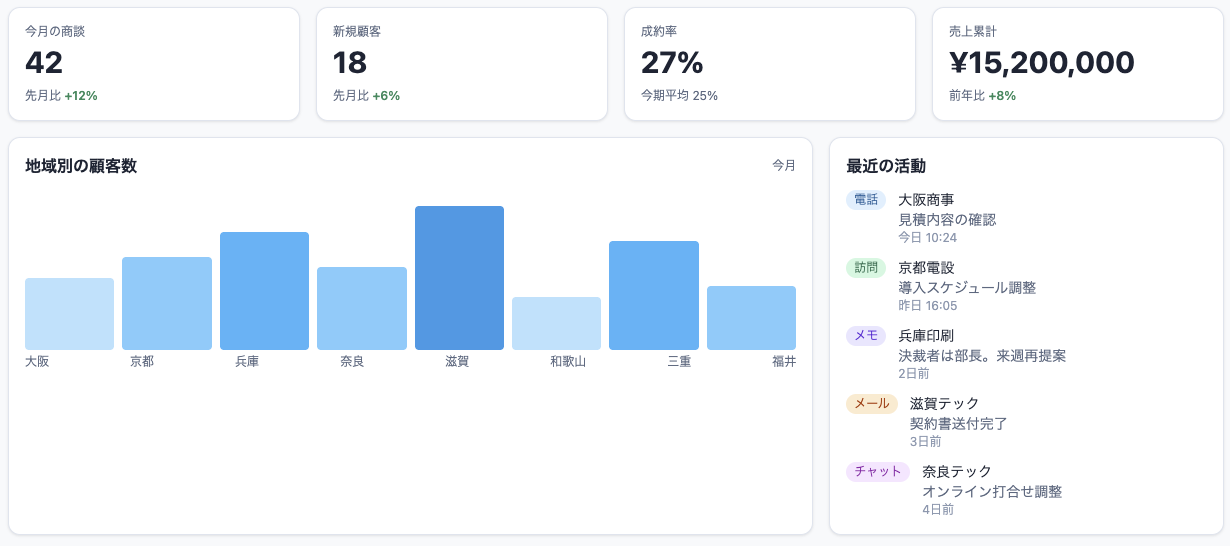Click the 電話 tag badge
Screen dimensions: 1230x546
(866, 200)
